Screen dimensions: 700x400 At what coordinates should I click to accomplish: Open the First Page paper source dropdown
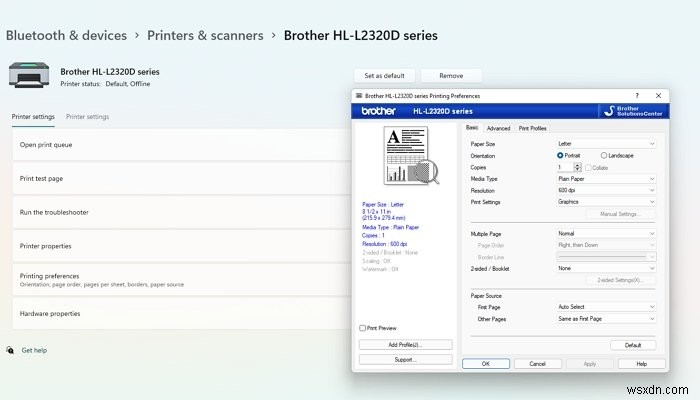tap(606, 307)
